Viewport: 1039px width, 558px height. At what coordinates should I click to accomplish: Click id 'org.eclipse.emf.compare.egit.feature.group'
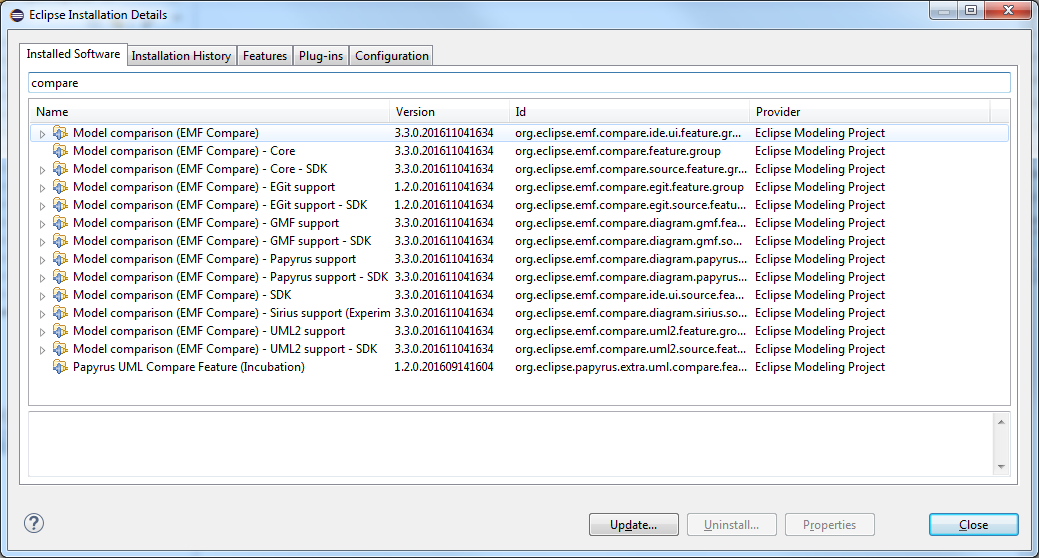tap(629, 186)
